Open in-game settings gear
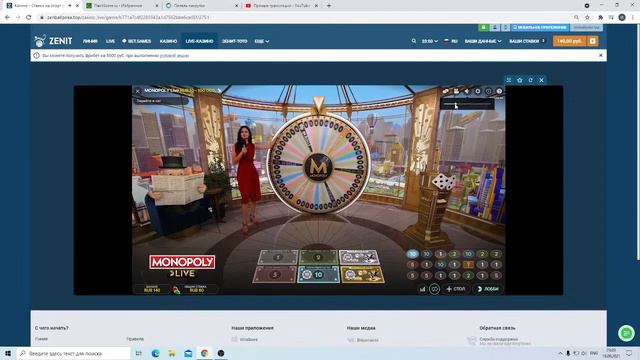 [478, 91]
